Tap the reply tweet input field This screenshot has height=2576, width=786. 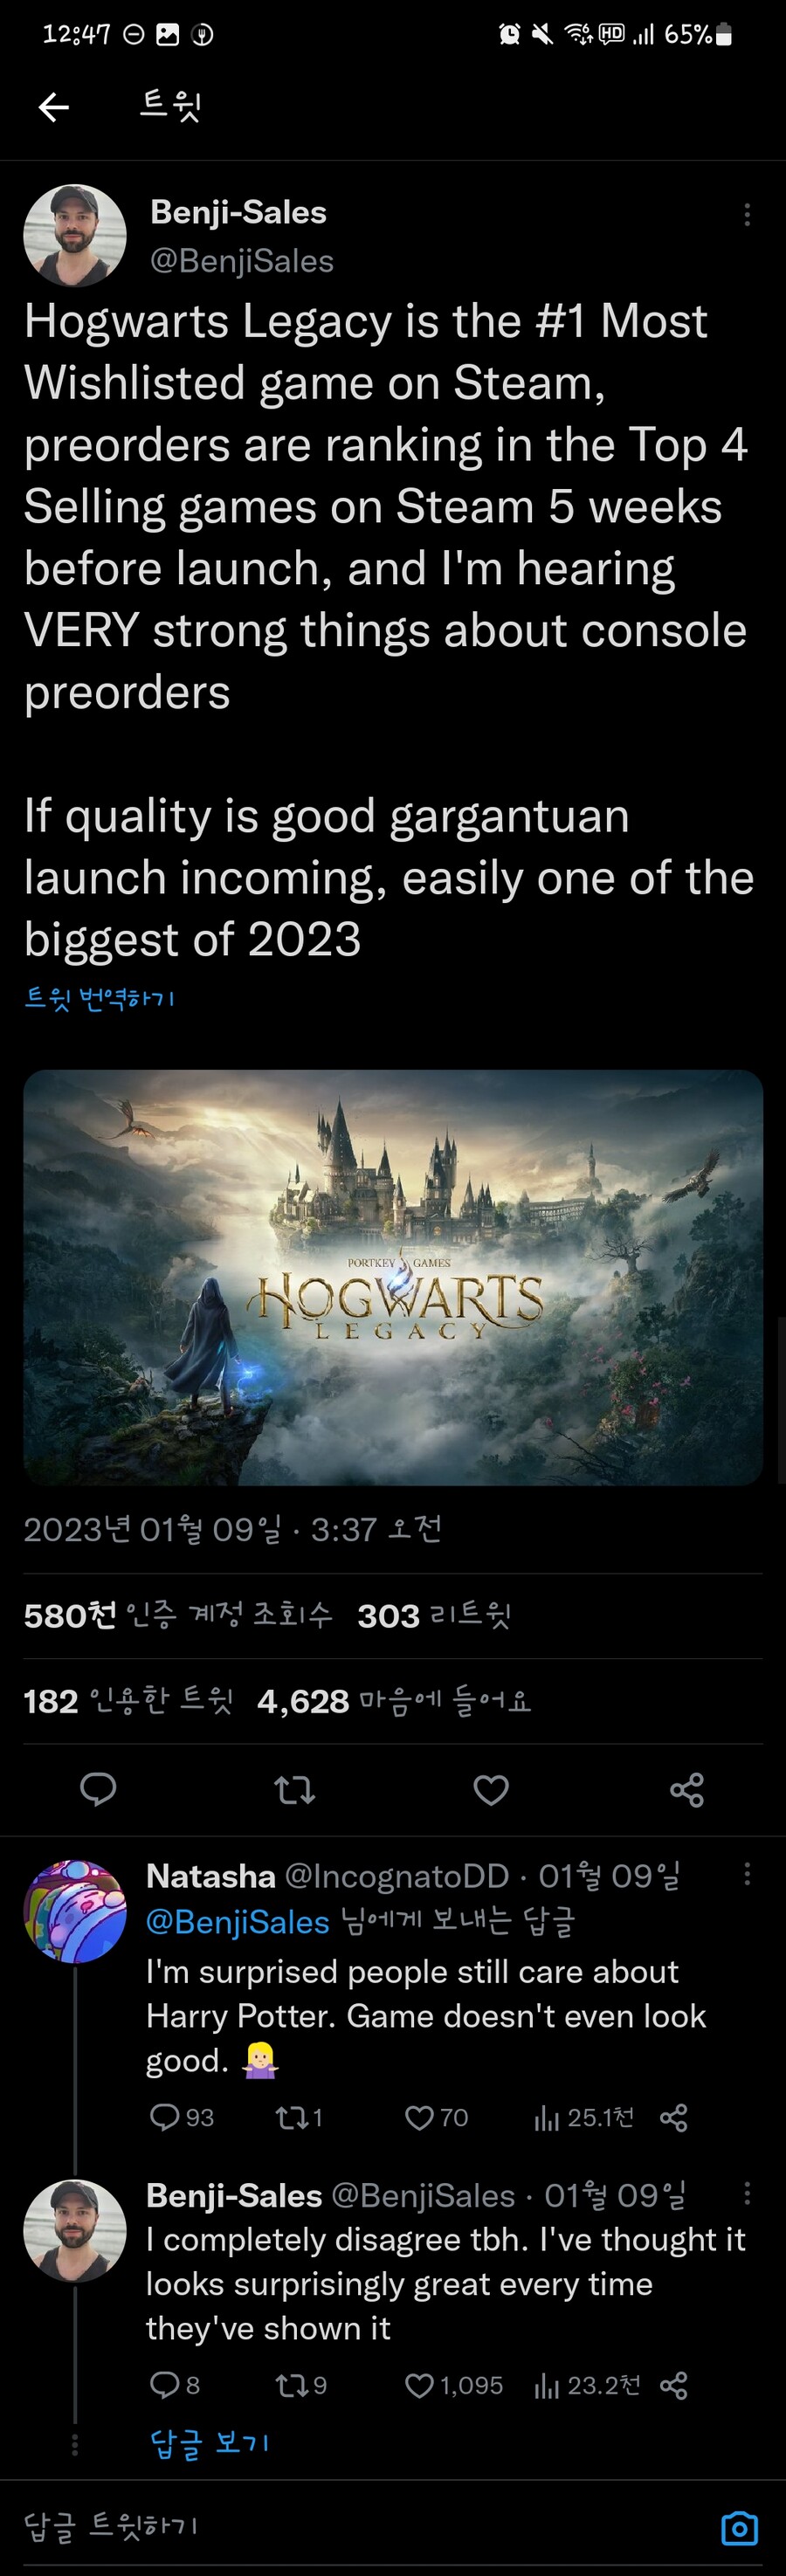click(x=360, y=2527)
